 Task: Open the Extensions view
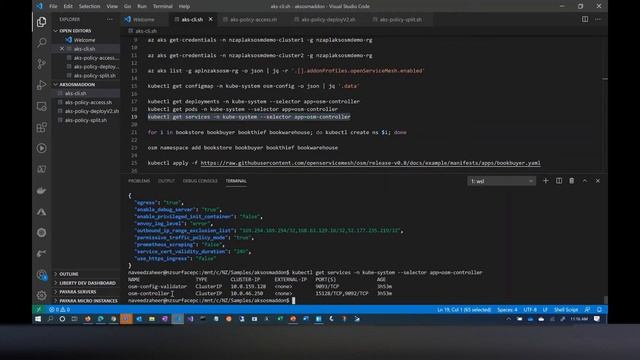click(x=41, y=127)
